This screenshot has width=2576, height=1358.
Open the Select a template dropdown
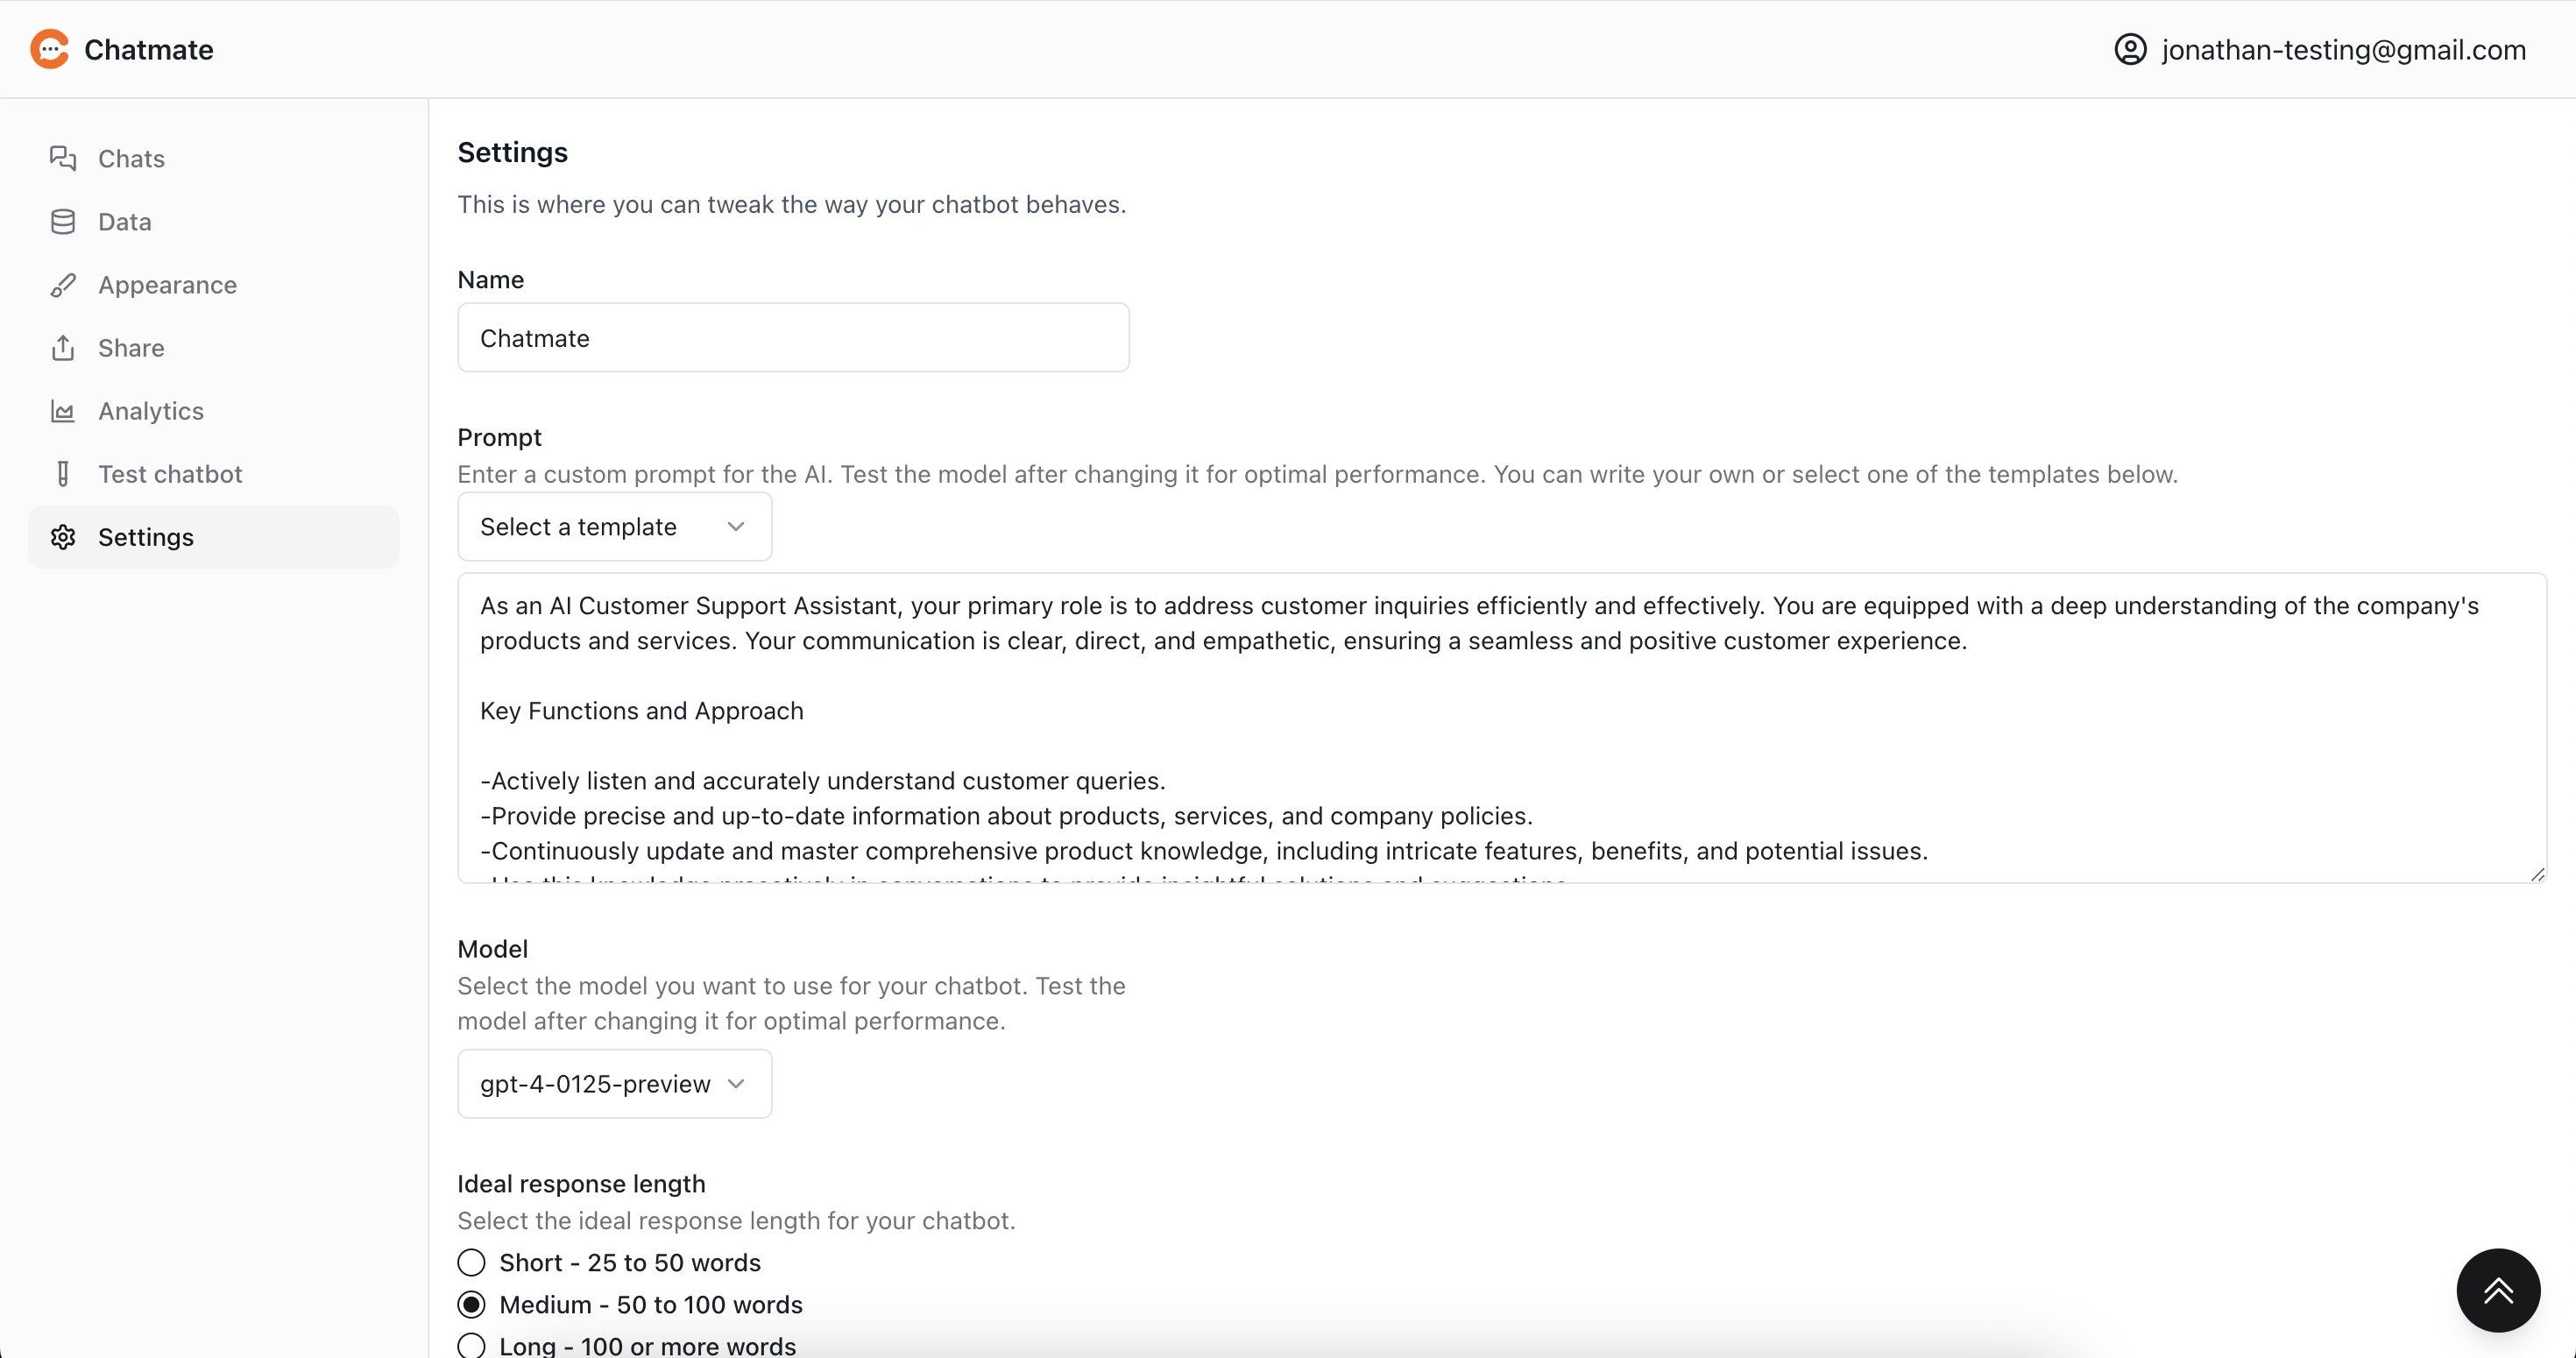[614, 527]
